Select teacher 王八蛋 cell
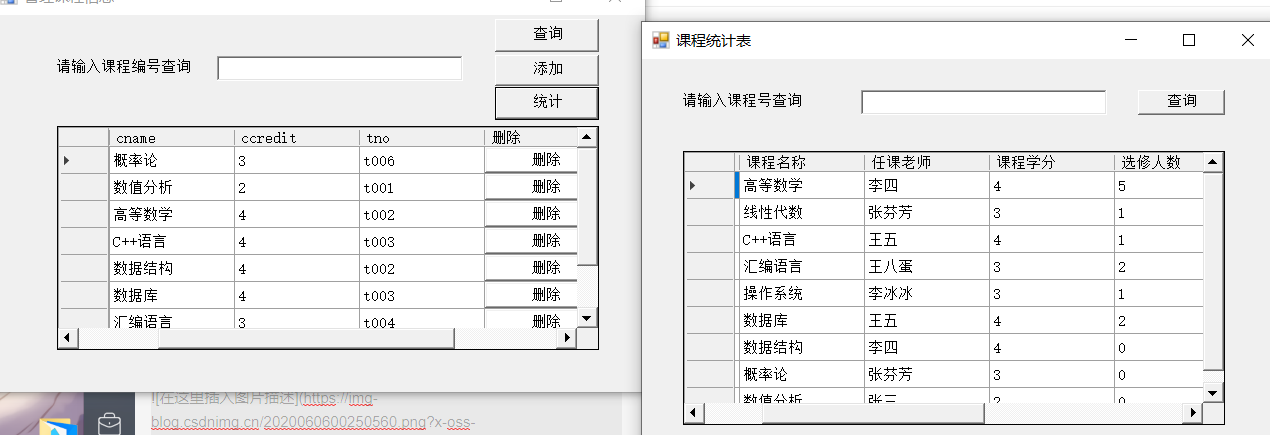Image resolution: width=1270 pixels, height=435 pixels. [x=927, y=266]
